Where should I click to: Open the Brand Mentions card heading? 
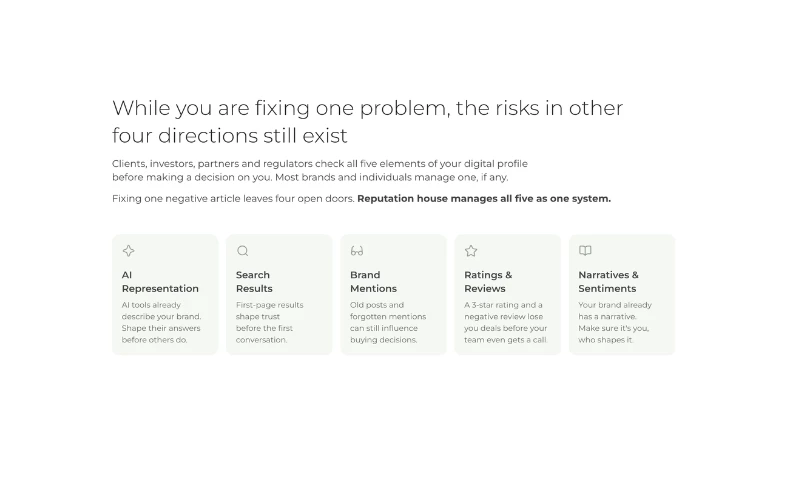373,282
